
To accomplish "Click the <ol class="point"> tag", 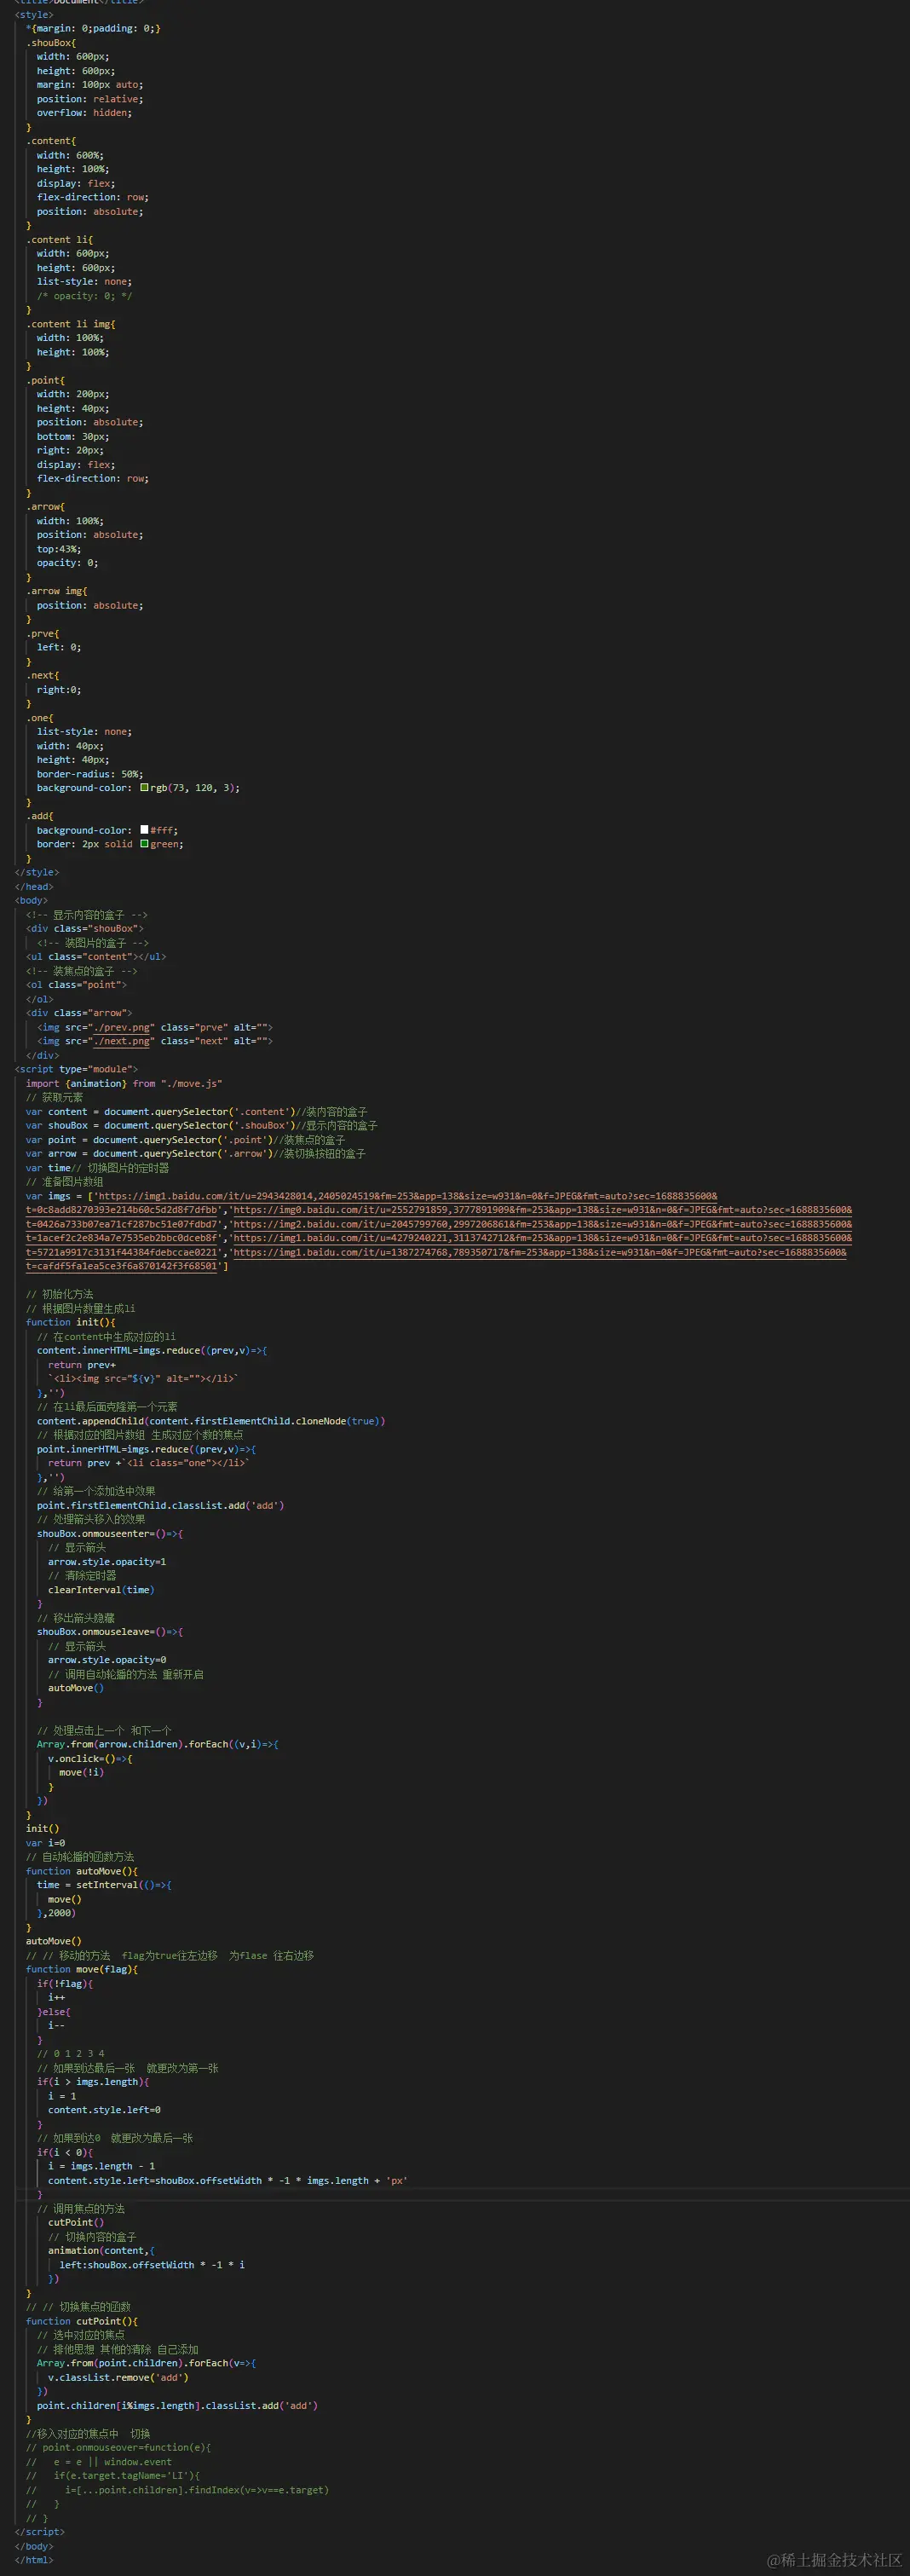I will pos(76,984).
